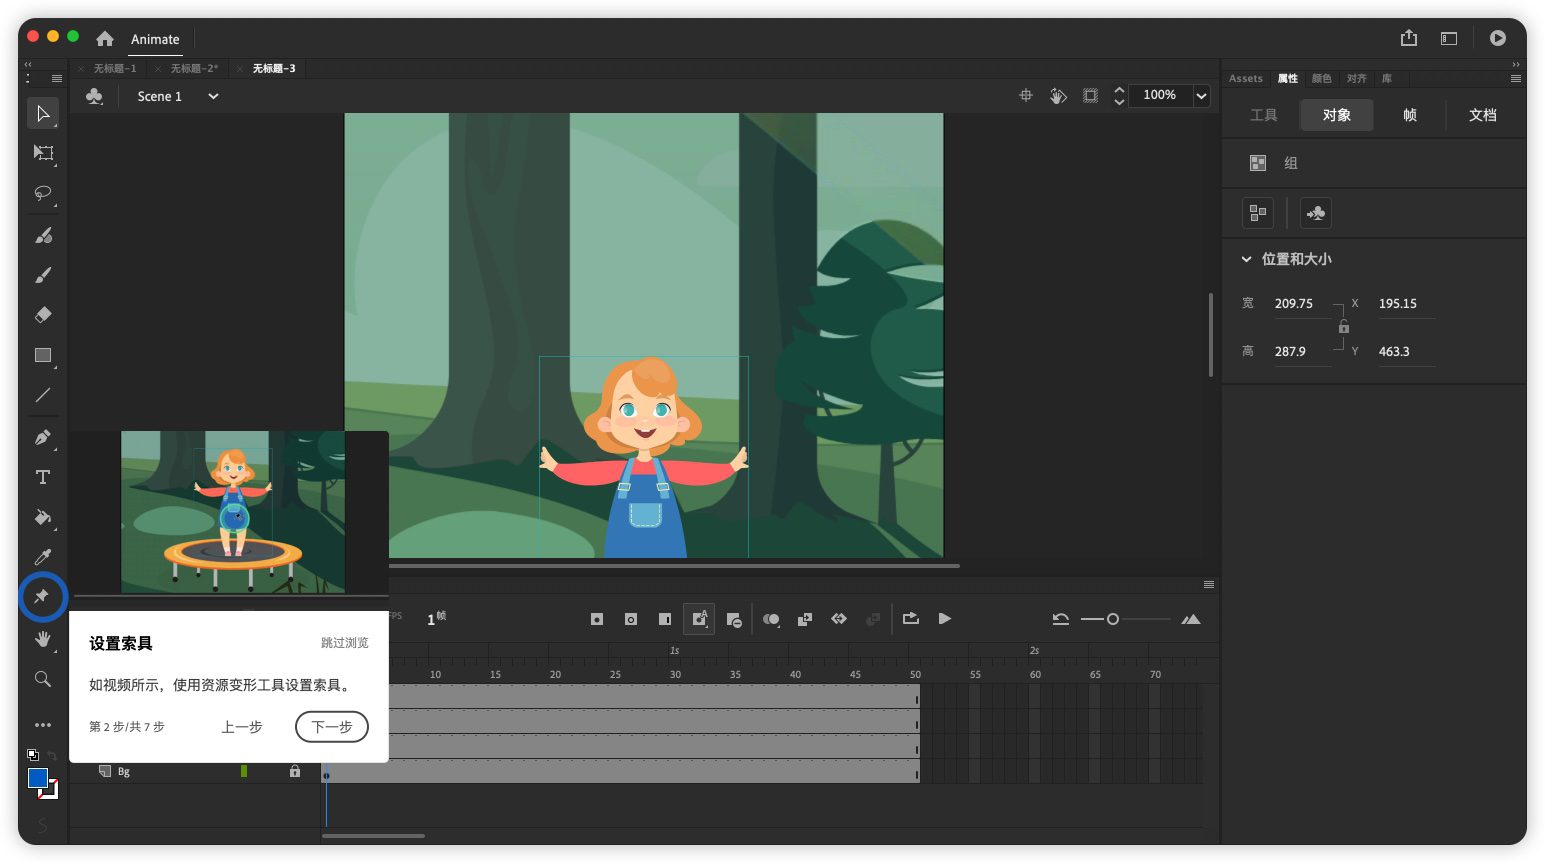This screenshot has height=863, width=1545.
Task: Collapse the 位置和大小 section
Action: [x=1247, y=259]
